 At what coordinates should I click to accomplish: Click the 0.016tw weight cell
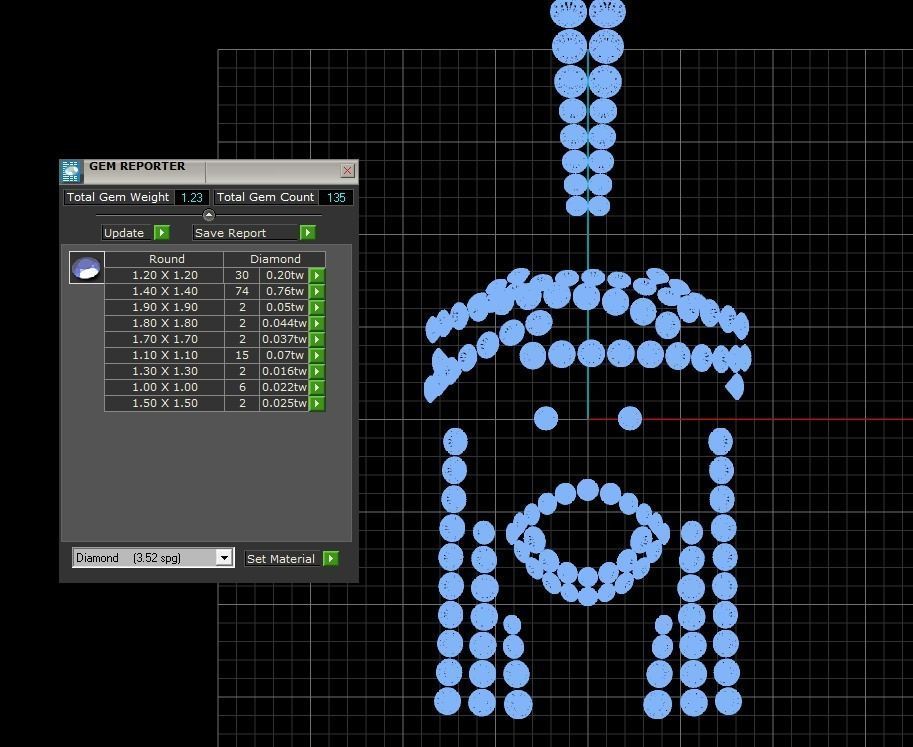click(284, 371)
